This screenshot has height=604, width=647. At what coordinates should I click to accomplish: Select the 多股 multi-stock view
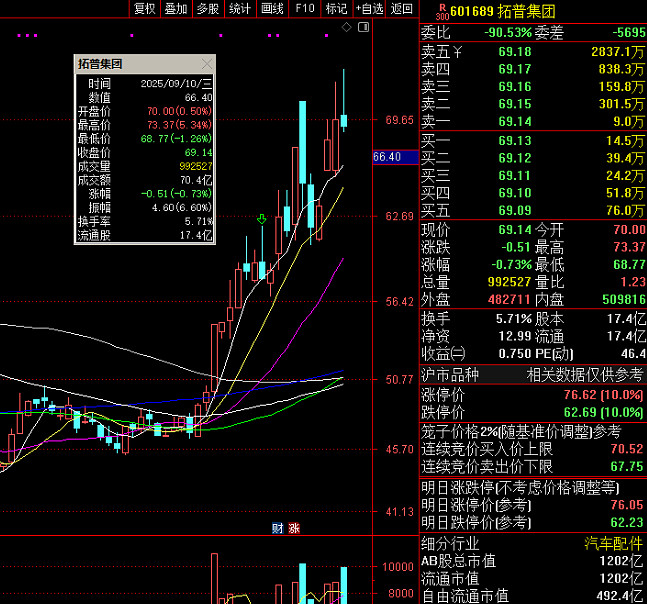click(x=207, y=9)
